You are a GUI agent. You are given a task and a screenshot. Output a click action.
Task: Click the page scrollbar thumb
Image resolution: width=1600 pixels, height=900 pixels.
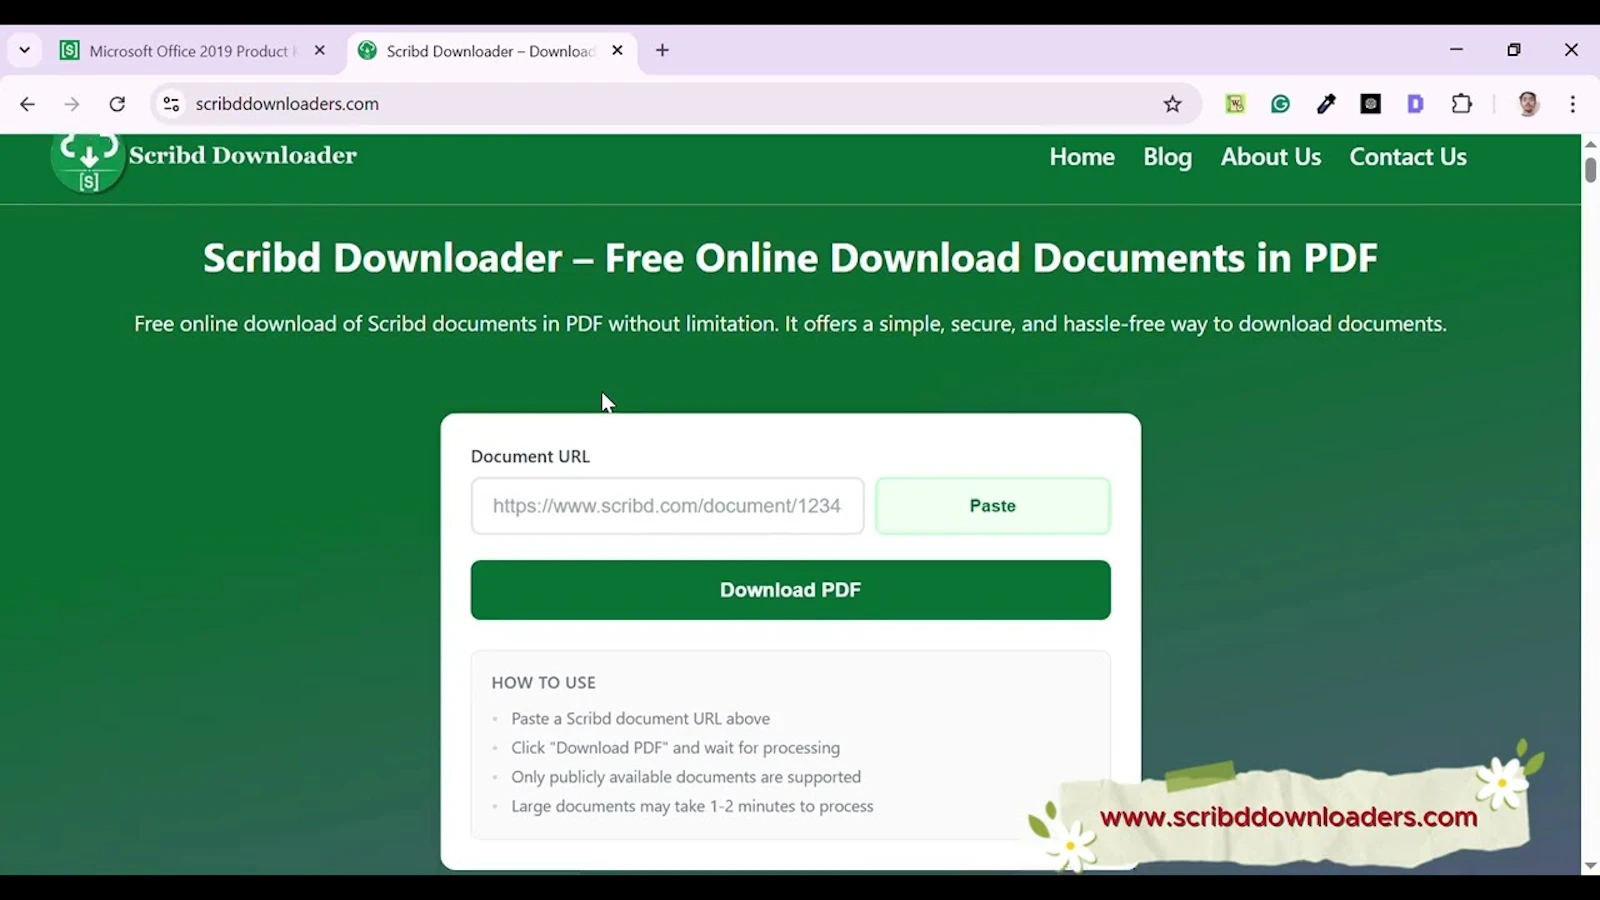click(x=1590, y=170)
